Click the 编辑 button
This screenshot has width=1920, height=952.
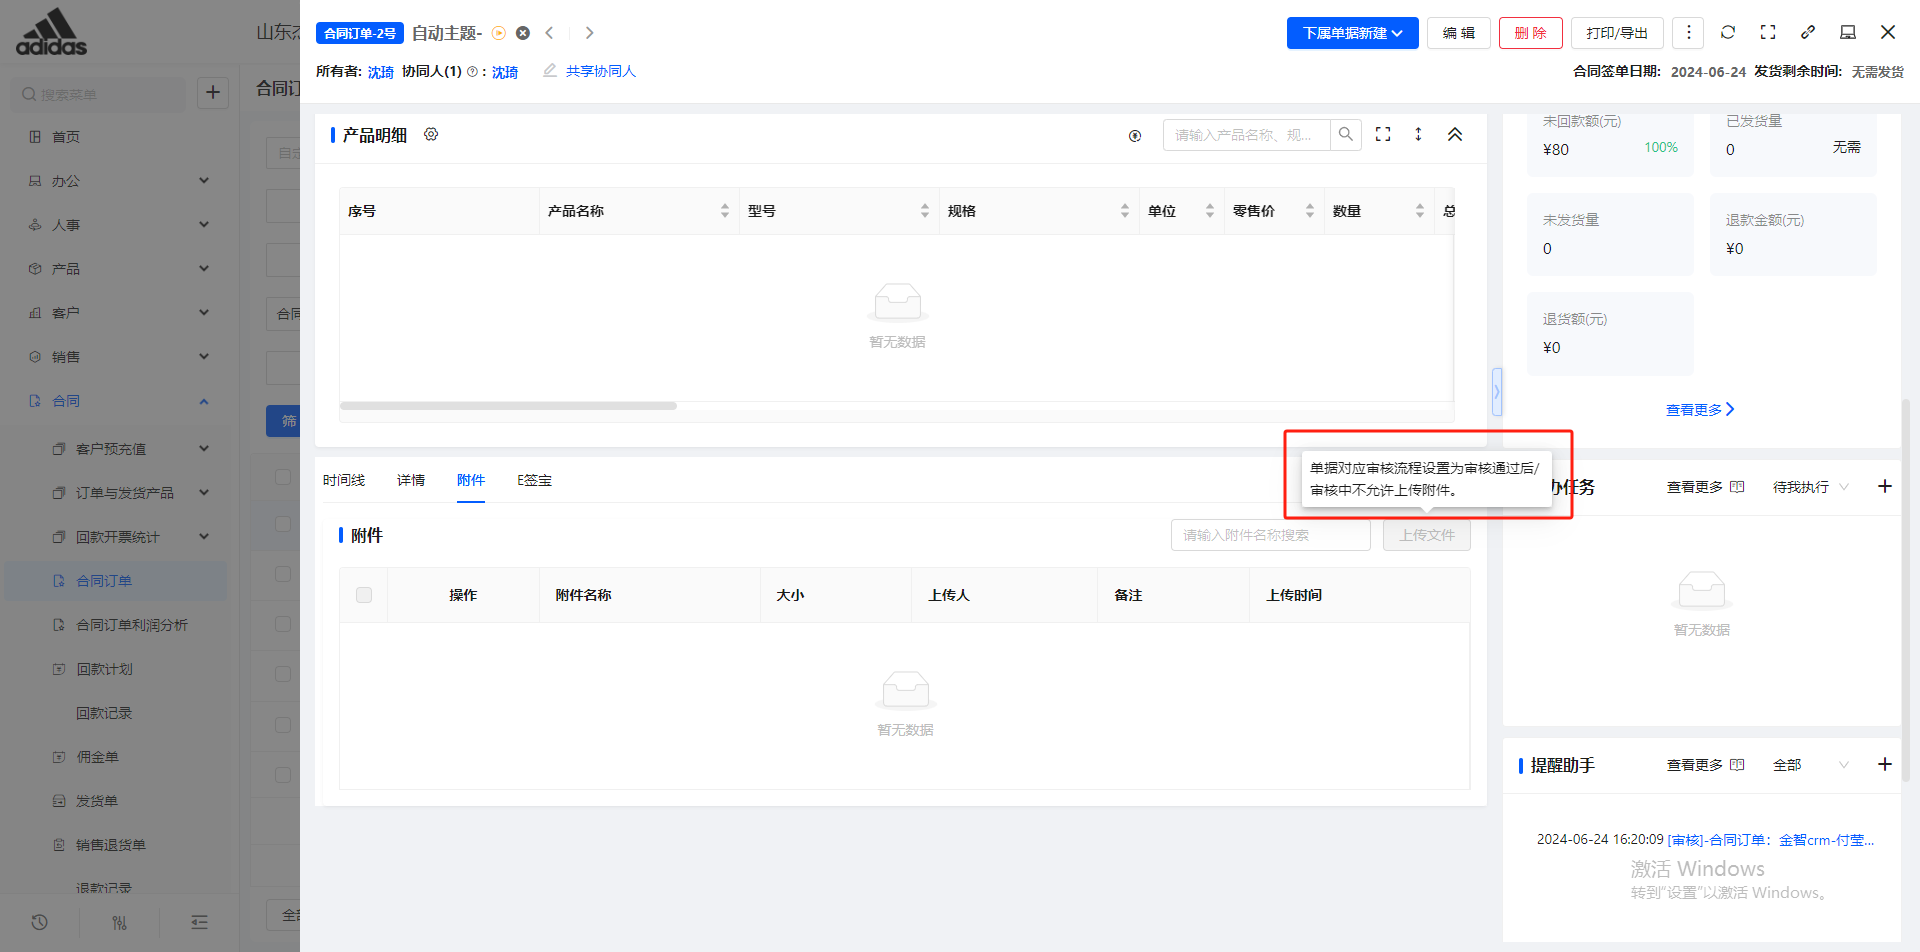point(1459,33)
